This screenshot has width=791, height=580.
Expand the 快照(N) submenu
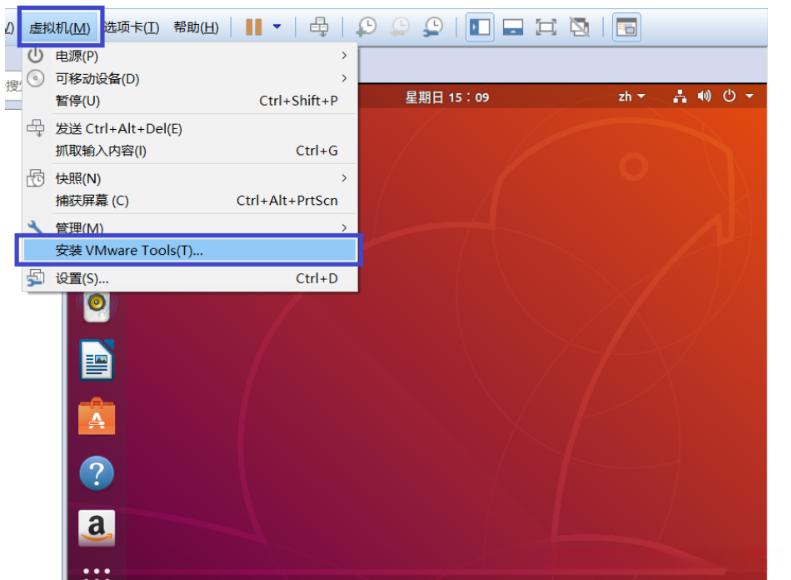click(x=190, y=179)
